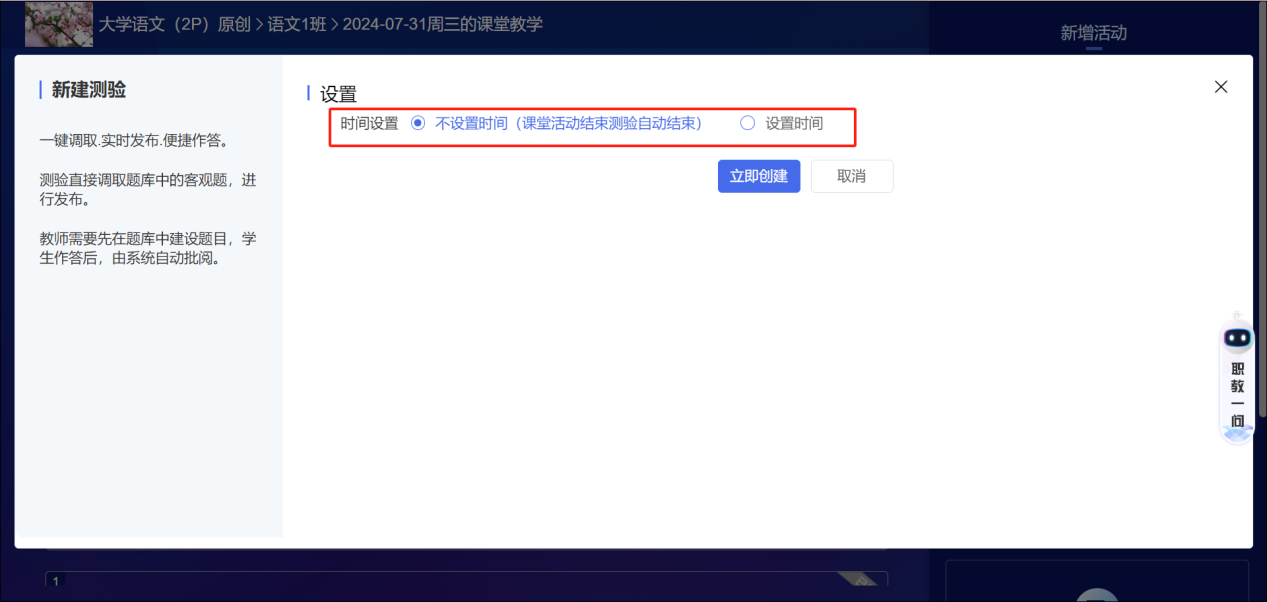Select 不设置时间 radio option
The width and height of the screenshot is (1267, 602).
click(419, 124)
